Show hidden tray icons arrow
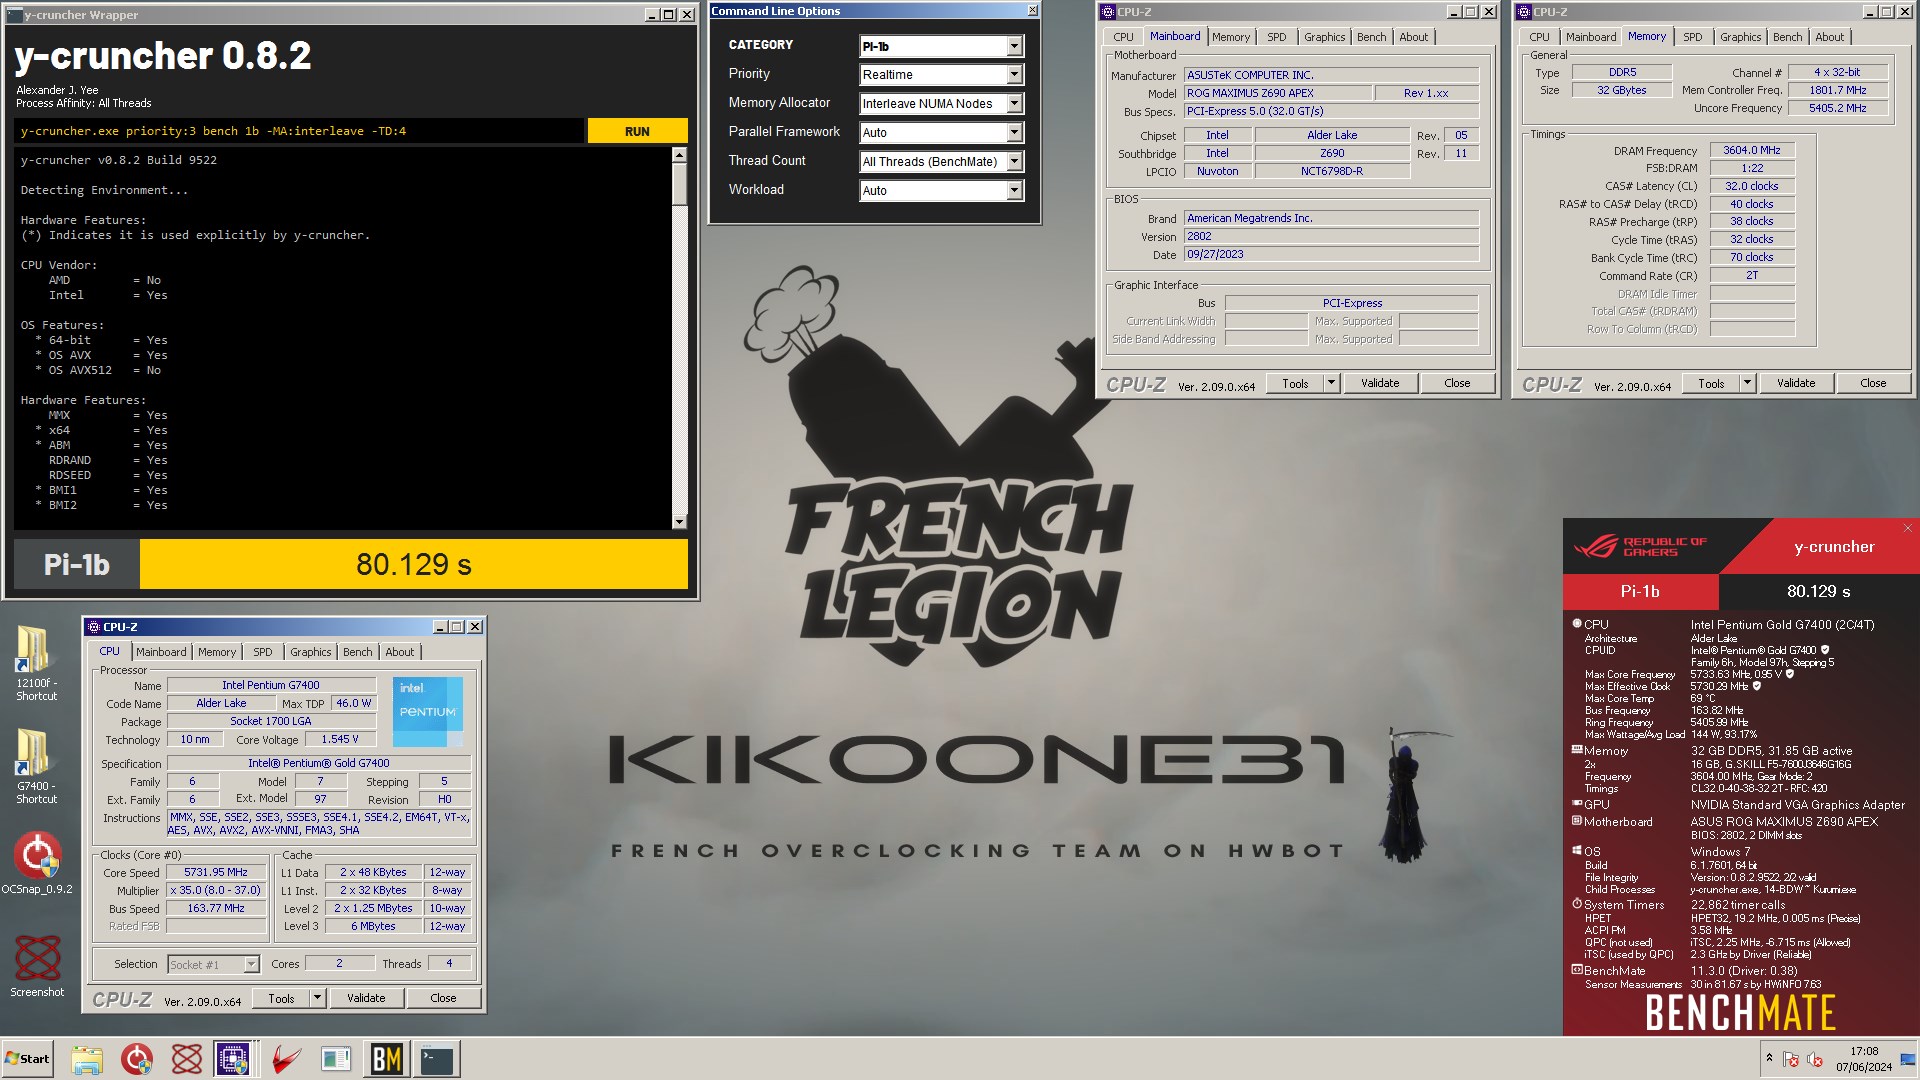The height and width of the screenshot is (1080, 1920). 1769,1058
